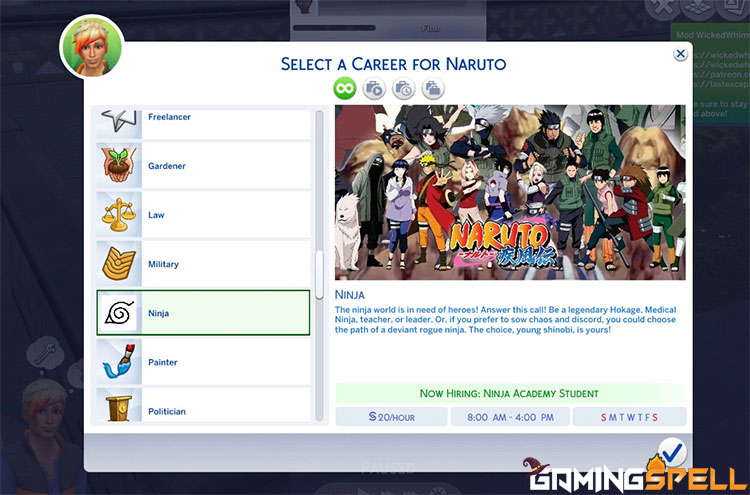Click the Now Hiring: Ninja Academy Student banner

510,394
